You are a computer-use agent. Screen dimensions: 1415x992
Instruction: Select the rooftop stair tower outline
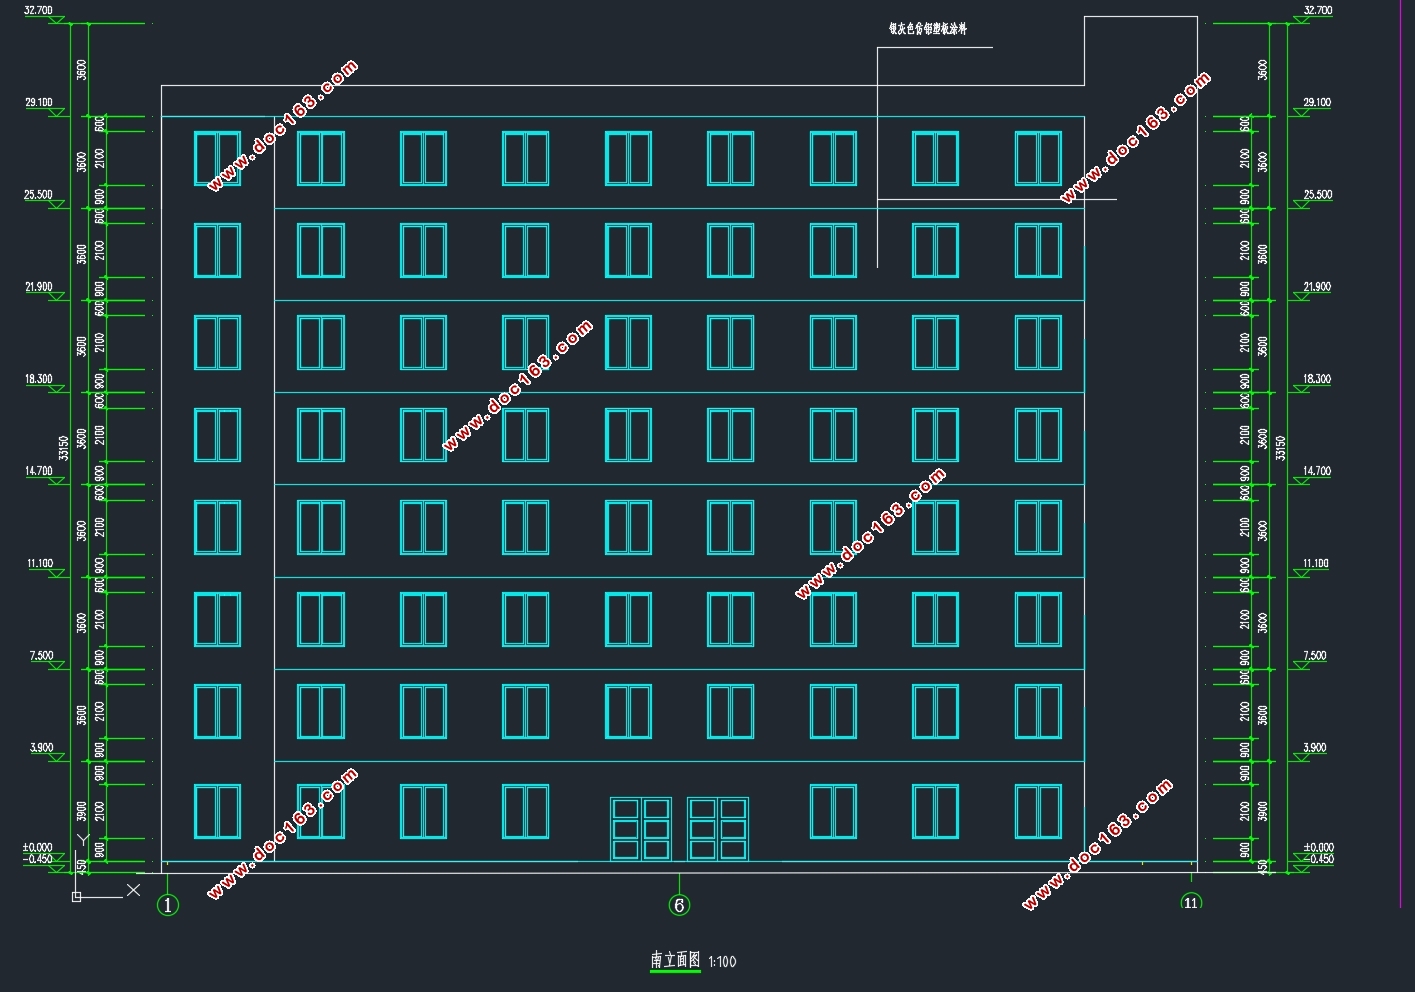1141,51
